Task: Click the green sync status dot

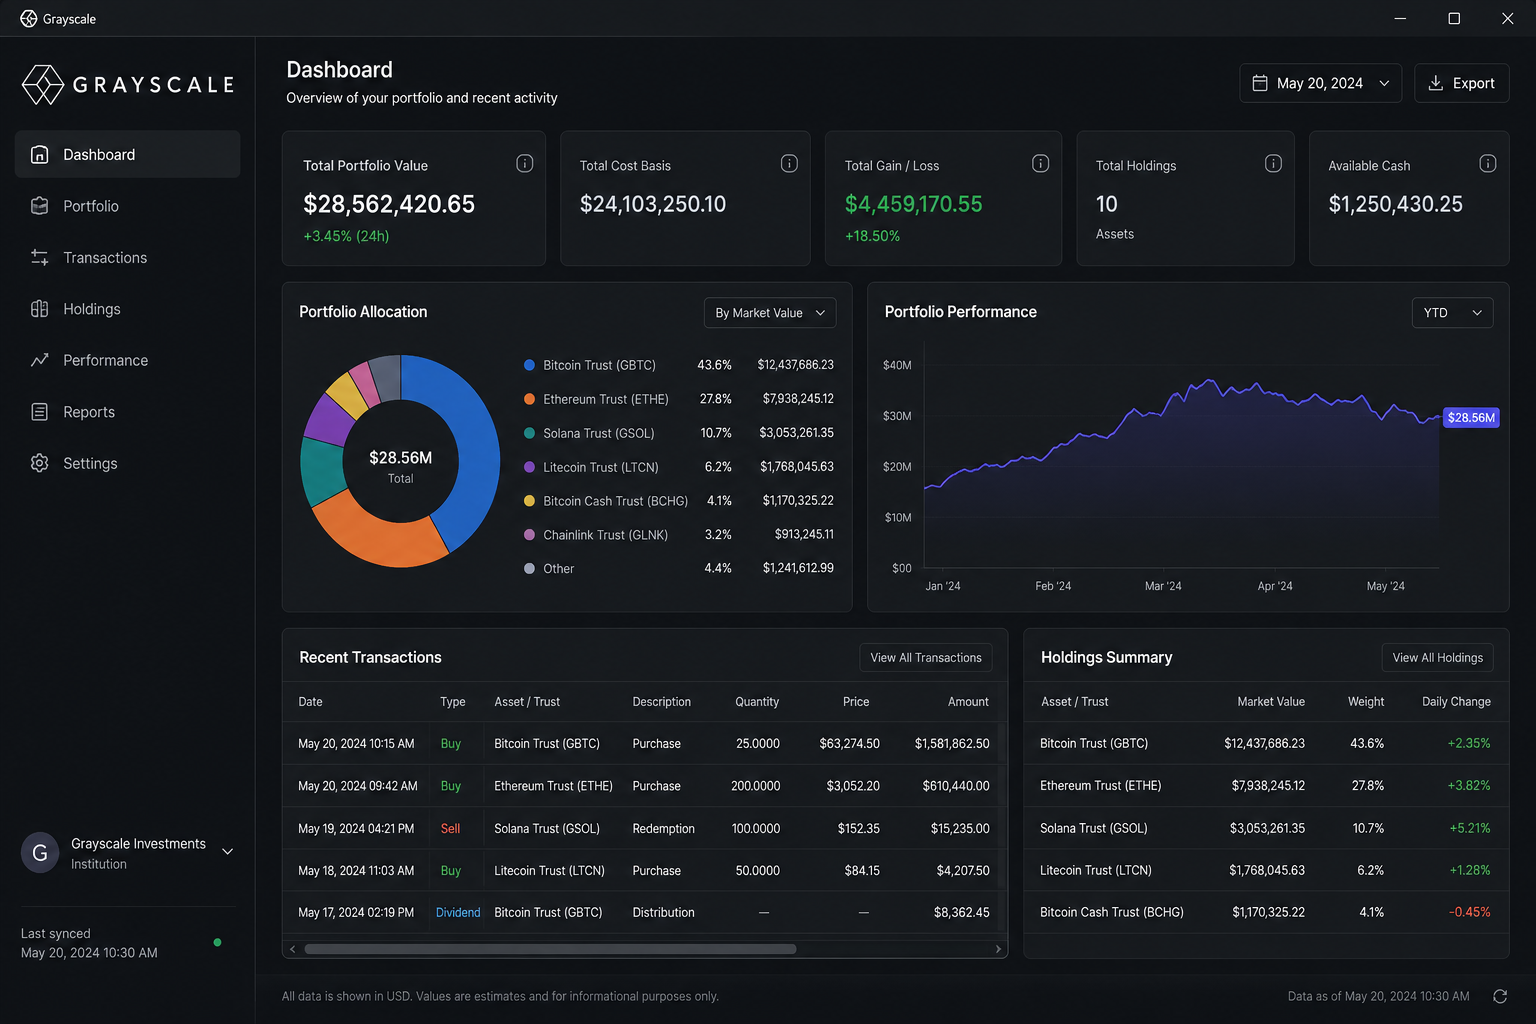Action: tap(217, 942)
